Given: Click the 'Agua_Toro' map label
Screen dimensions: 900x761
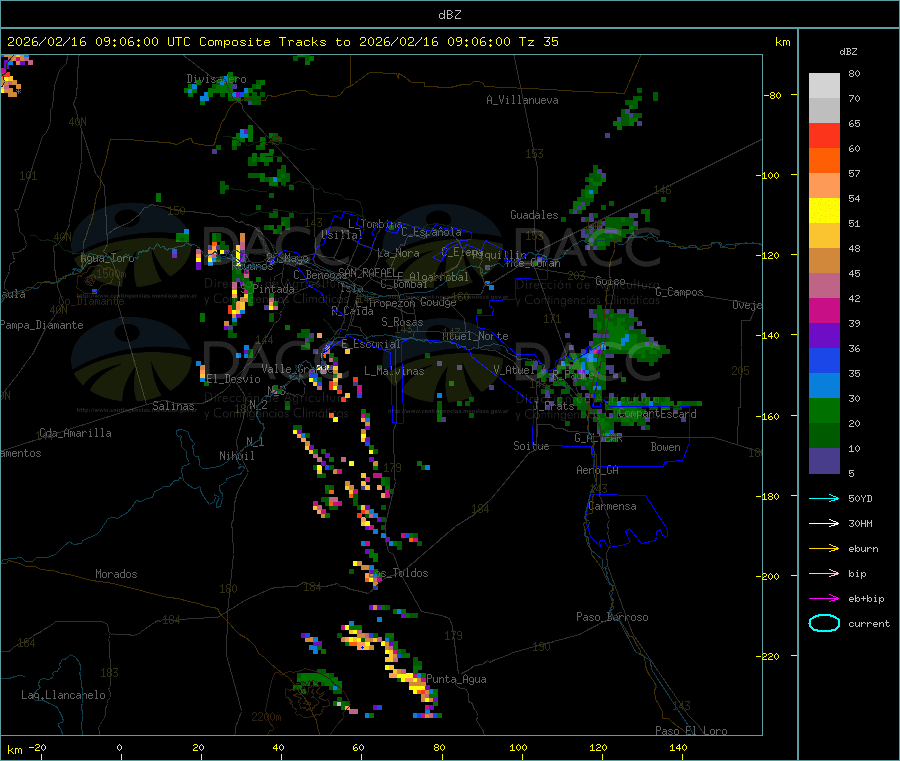Looking at the screenshot, I should [x=107, y=258].
